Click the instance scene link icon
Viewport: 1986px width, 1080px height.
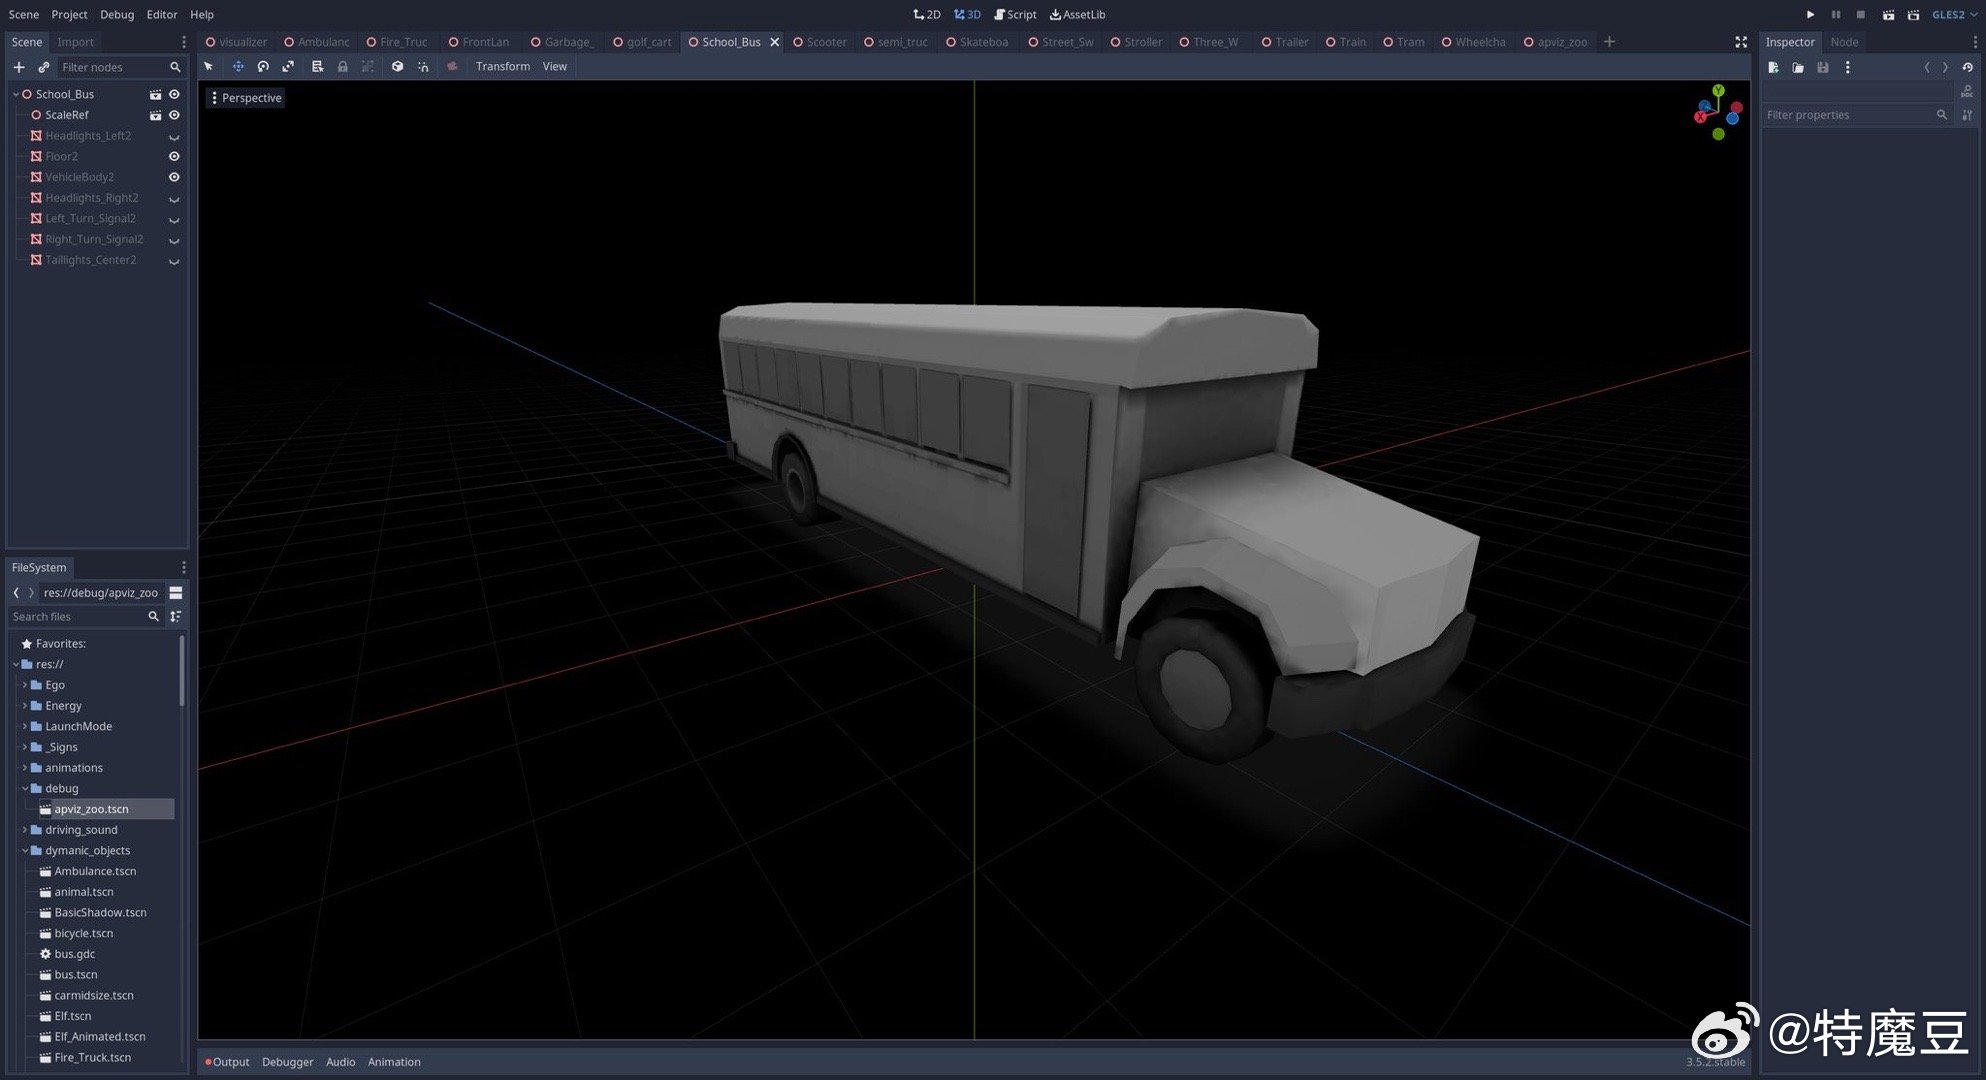(43, 67)
